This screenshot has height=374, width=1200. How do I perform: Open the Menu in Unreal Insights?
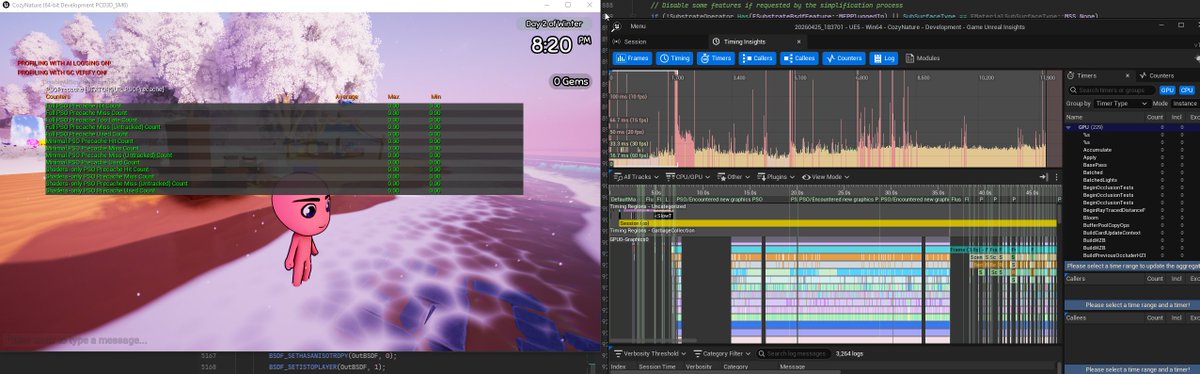638,27
